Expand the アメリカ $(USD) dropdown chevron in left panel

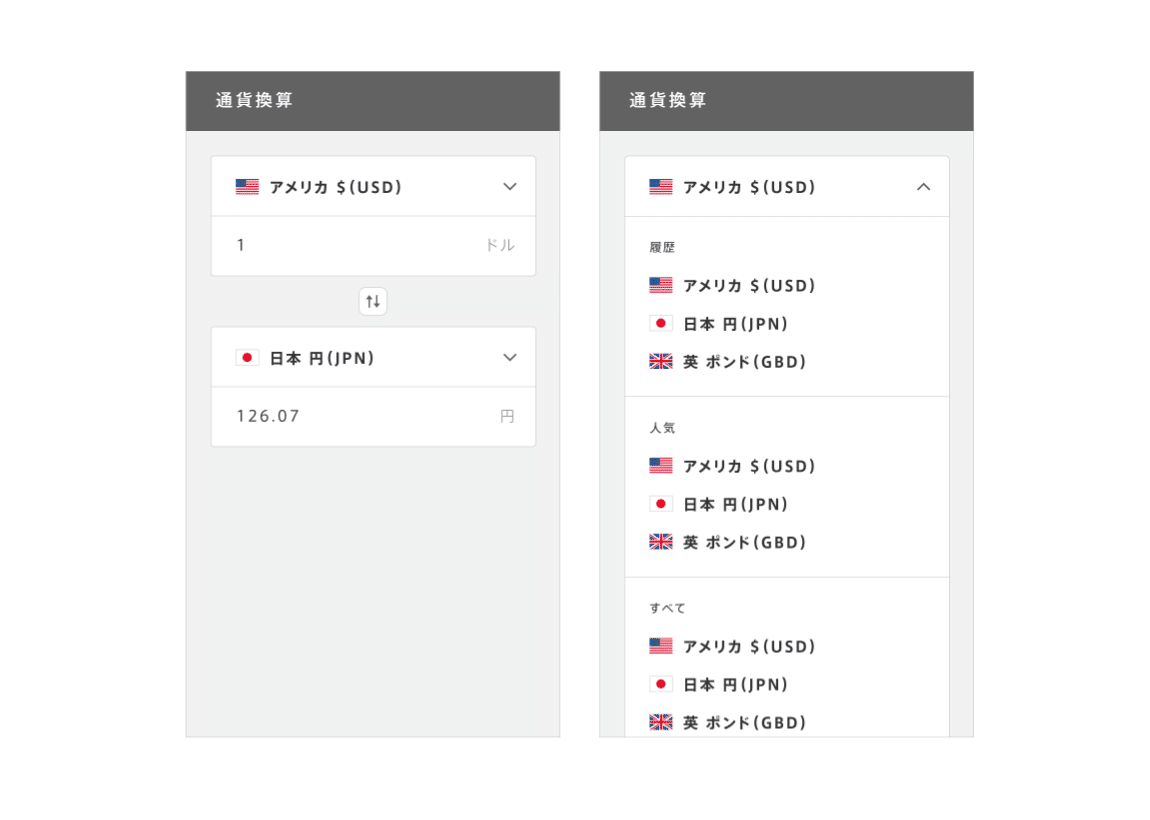point(510,187)
